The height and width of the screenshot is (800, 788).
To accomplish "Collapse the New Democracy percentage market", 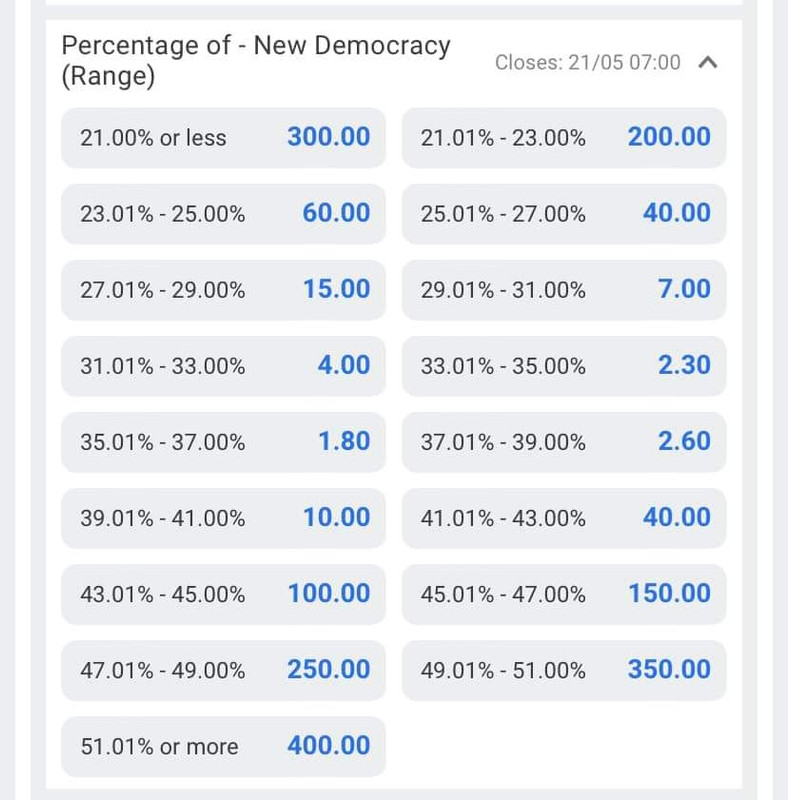I will pyautogui.click(x=708, y=62).
